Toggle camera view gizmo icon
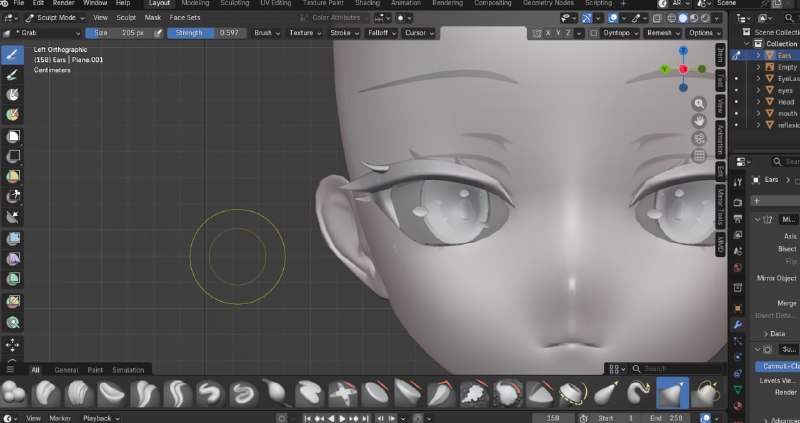The height and width of the screenshot is (423, 800). tap(699, 138)
